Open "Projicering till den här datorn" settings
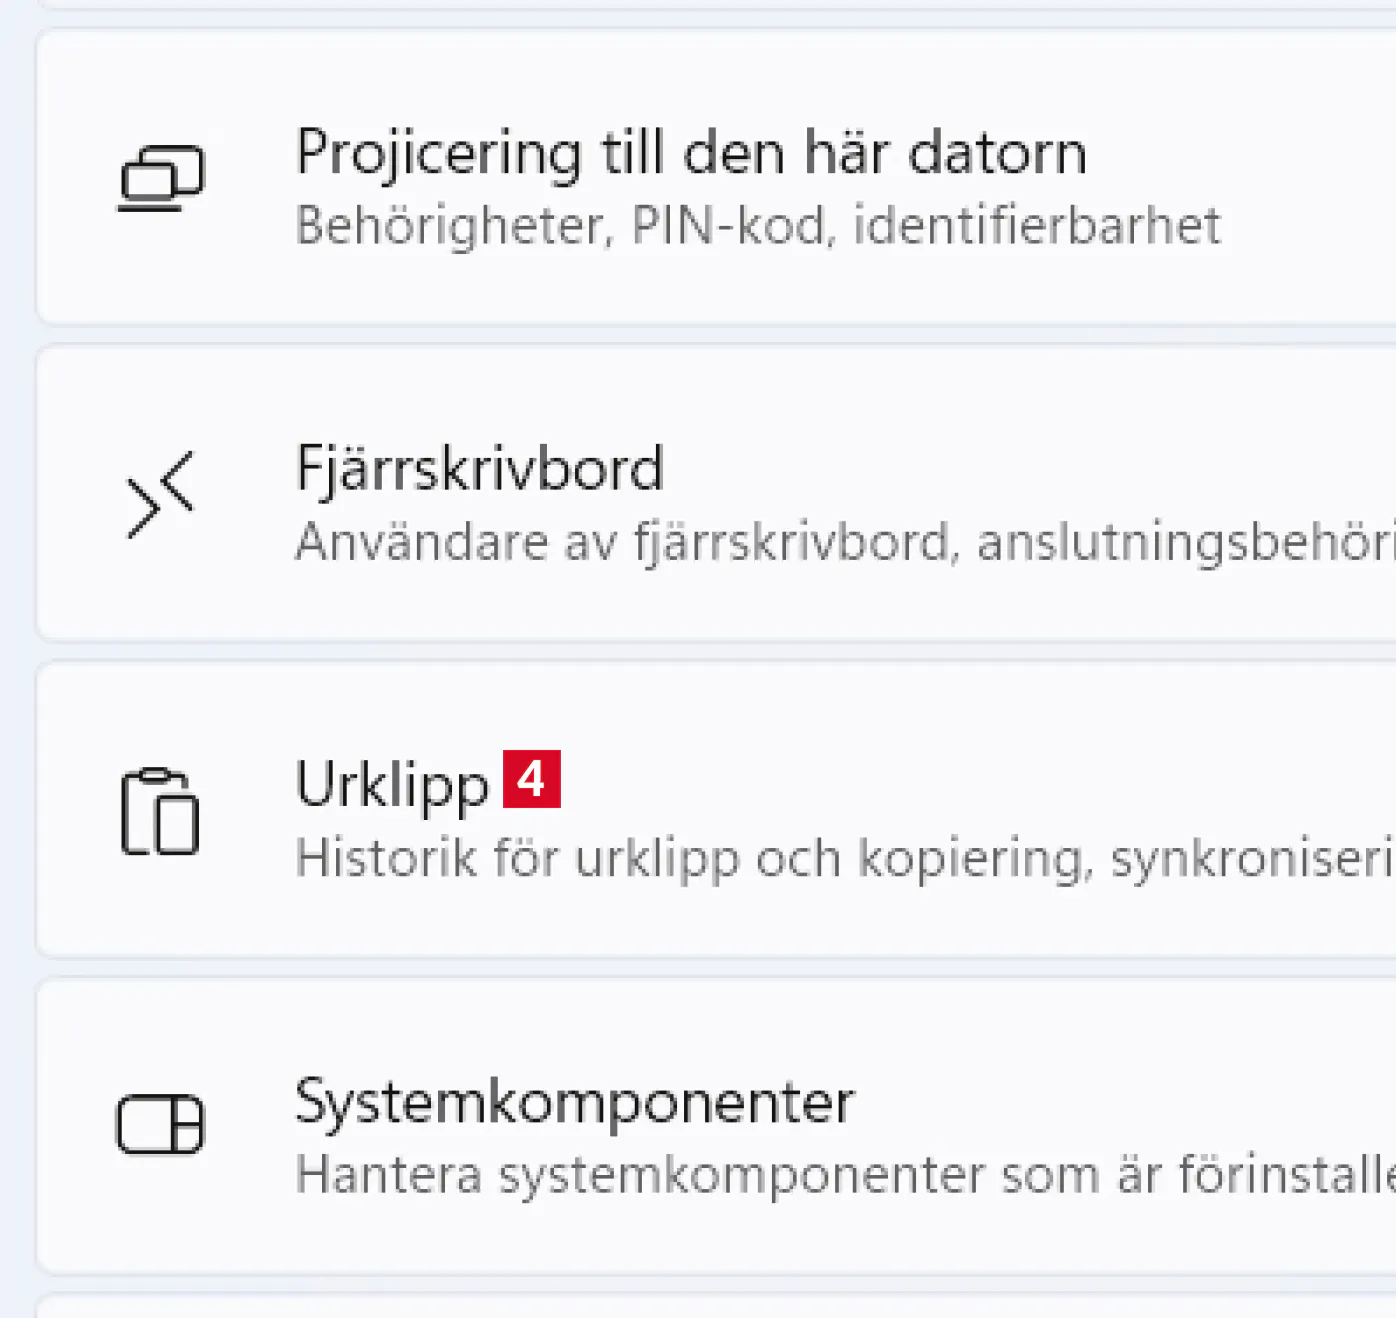Image resolution: width=1396 pixels, height=1318 pixels. (690, 153)
